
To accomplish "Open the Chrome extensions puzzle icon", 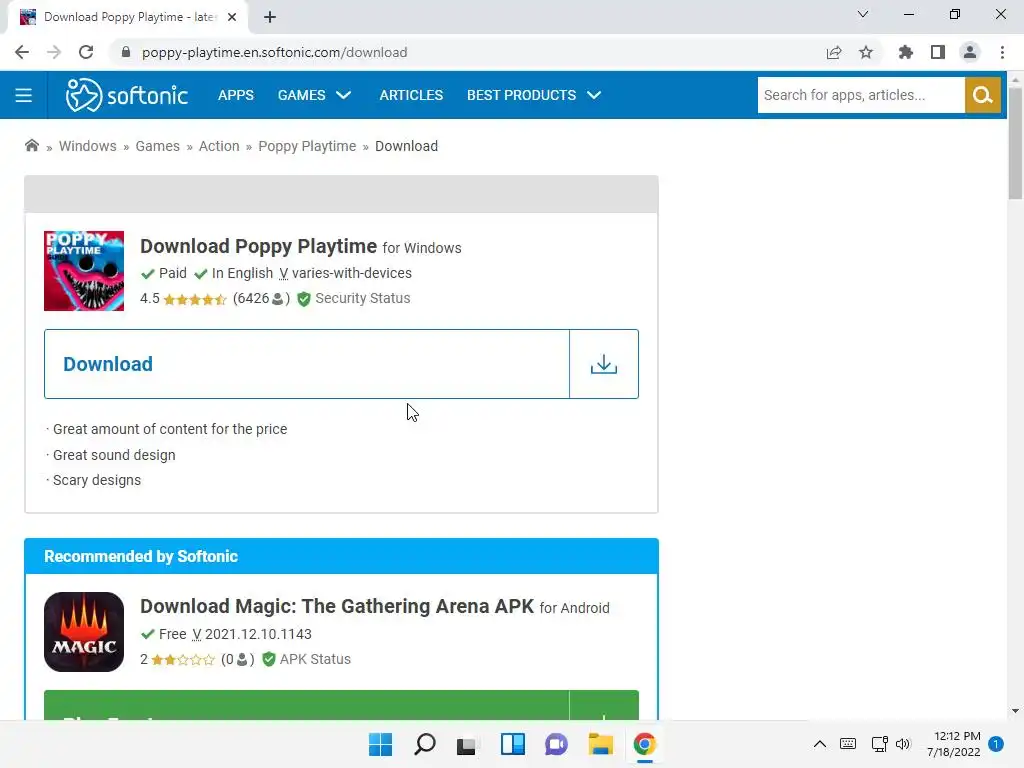I will coord(906,52).
